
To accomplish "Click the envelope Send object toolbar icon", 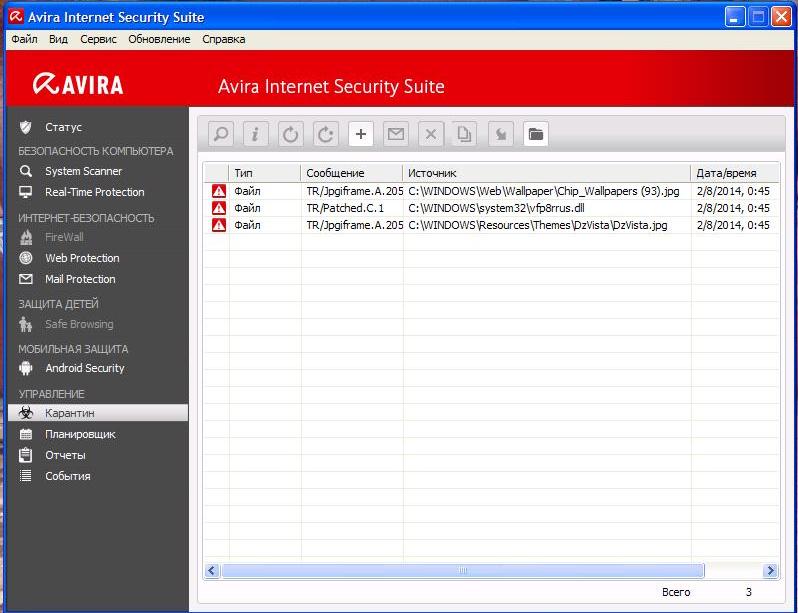I will (x=396, y=134).
